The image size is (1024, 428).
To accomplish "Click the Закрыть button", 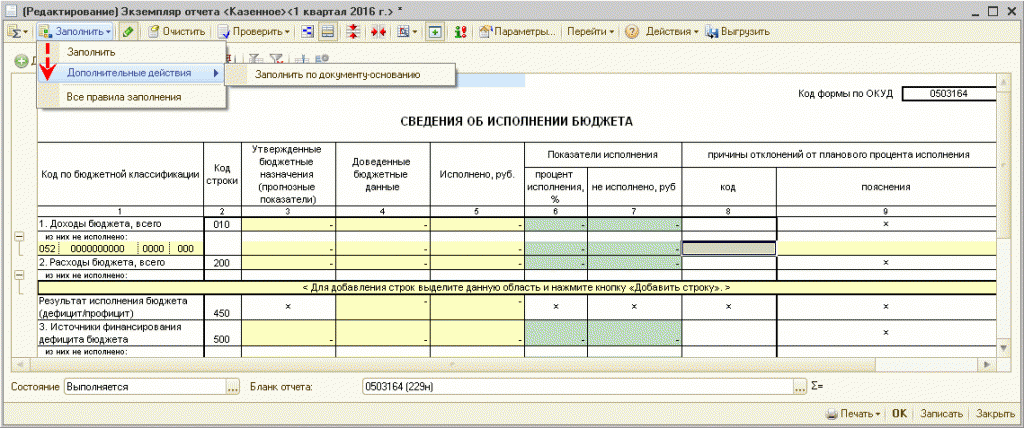I will pos(995,414).
